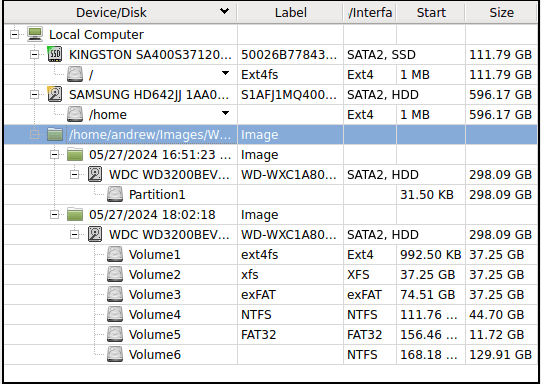Select the Volume4 NTFS row
Screen dimensions: 541x384
(270, 314)
